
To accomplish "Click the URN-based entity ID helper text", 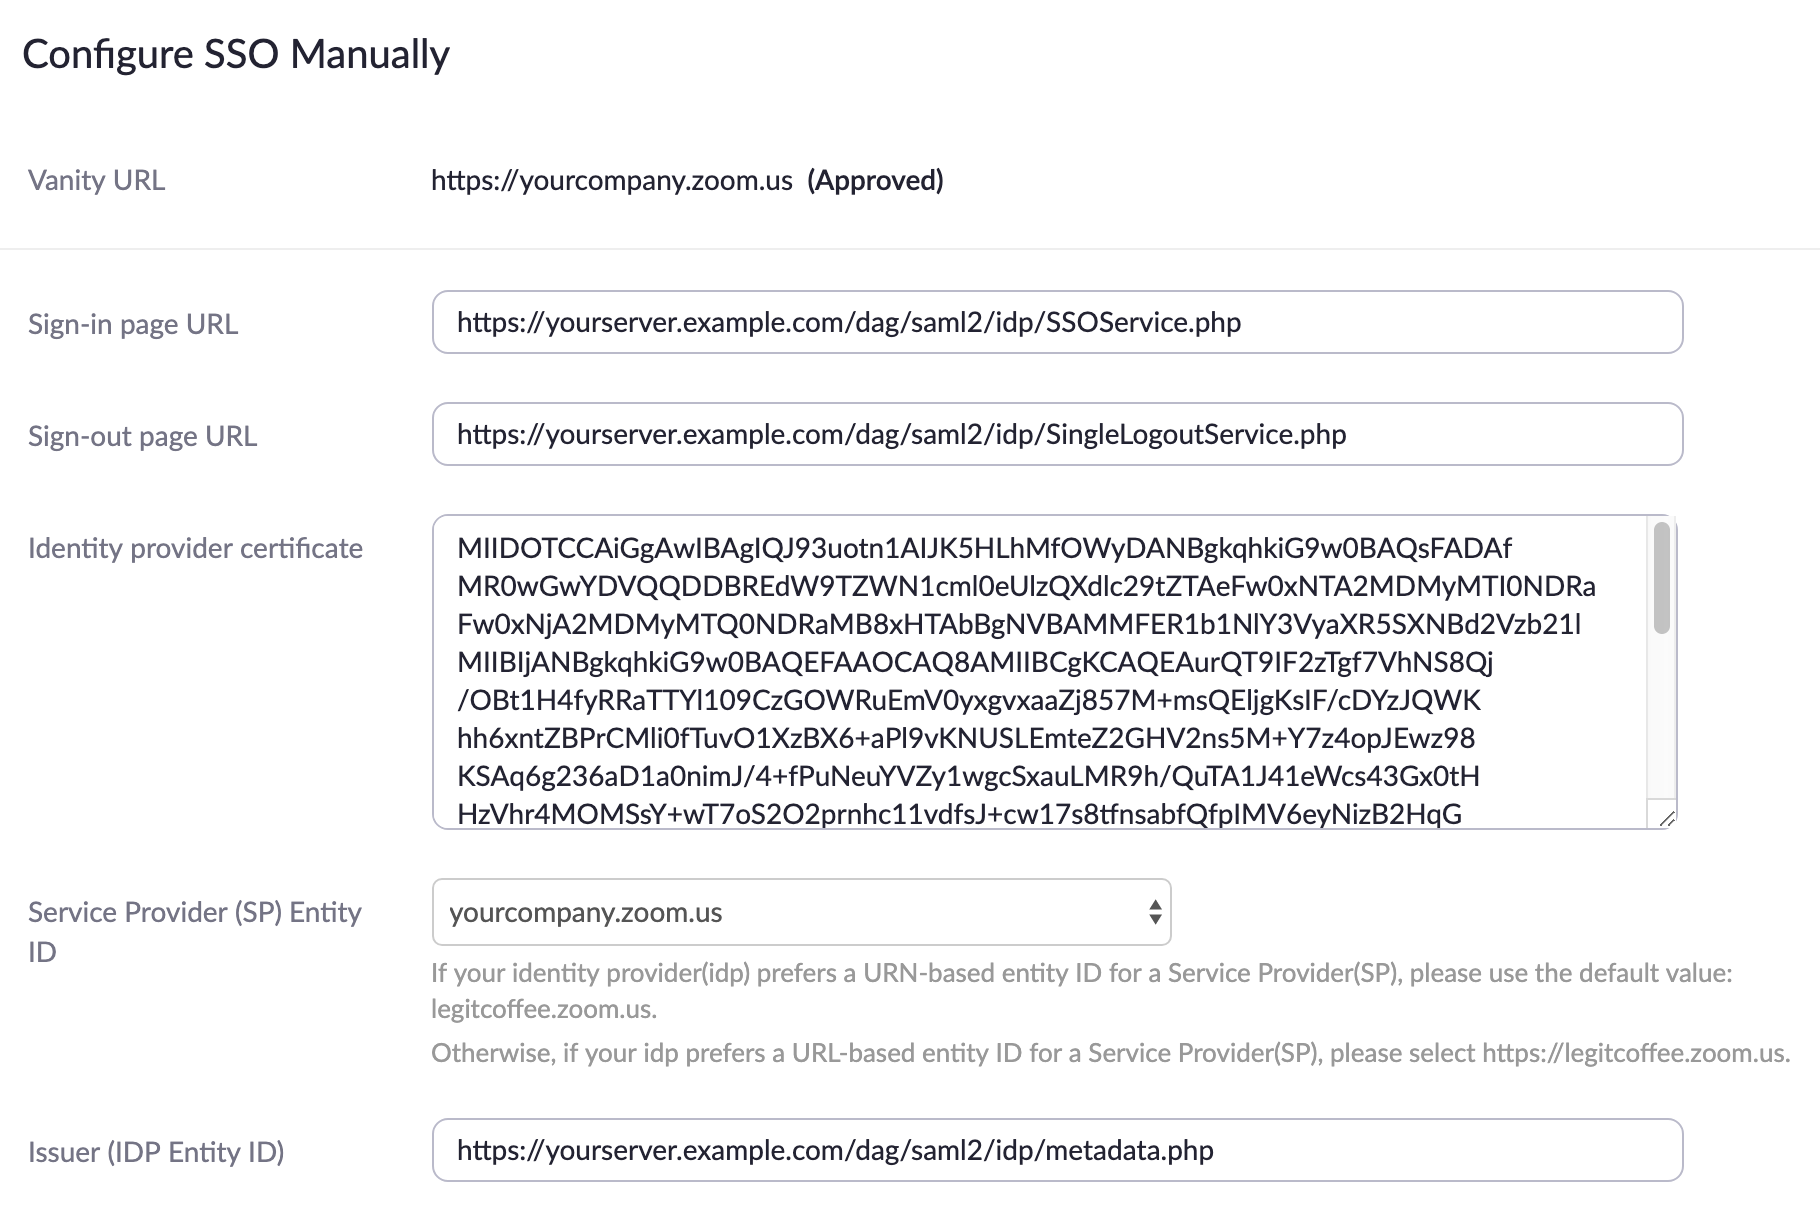I will tap(1081, 973).
